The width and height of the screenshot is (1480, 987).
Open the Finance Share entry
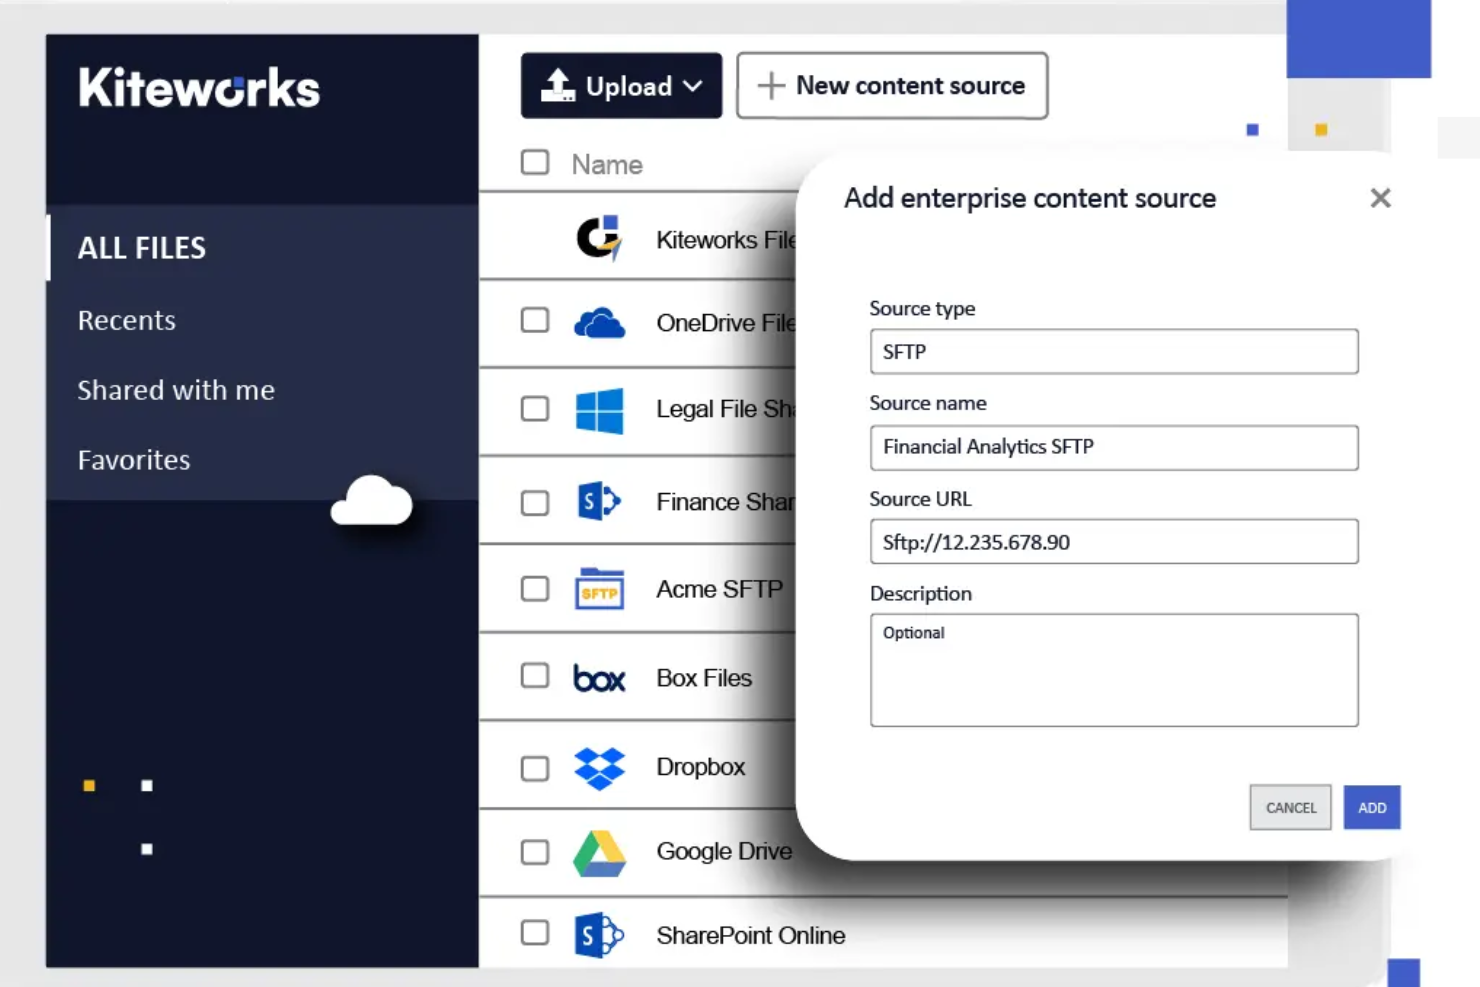pos(726,502)
